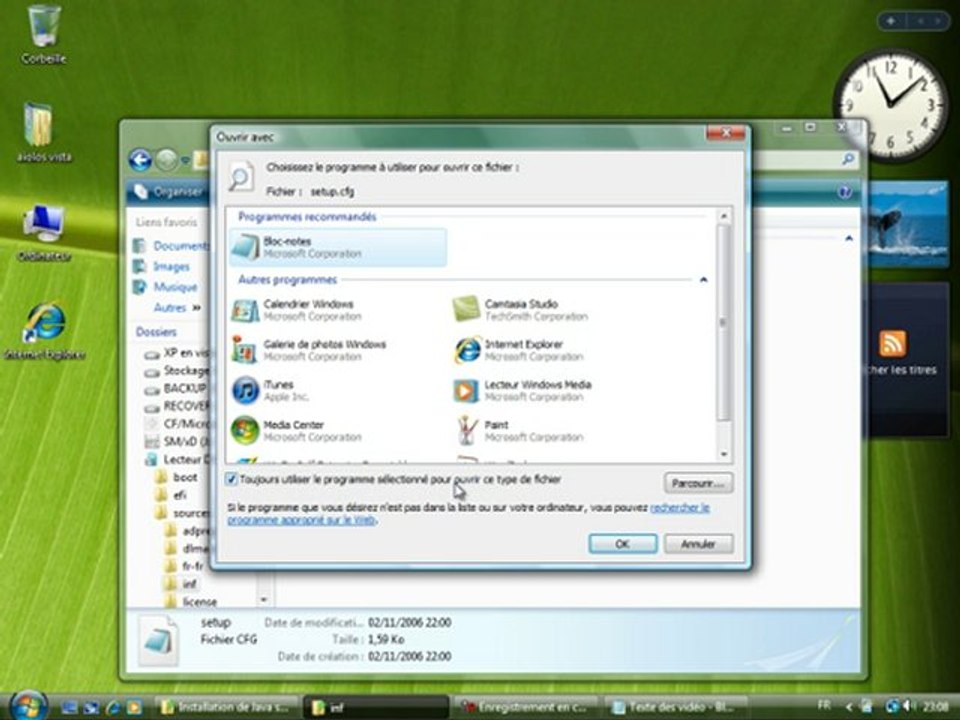Launch Internet Explorer from Quick Launch

(x=113, y=707)
